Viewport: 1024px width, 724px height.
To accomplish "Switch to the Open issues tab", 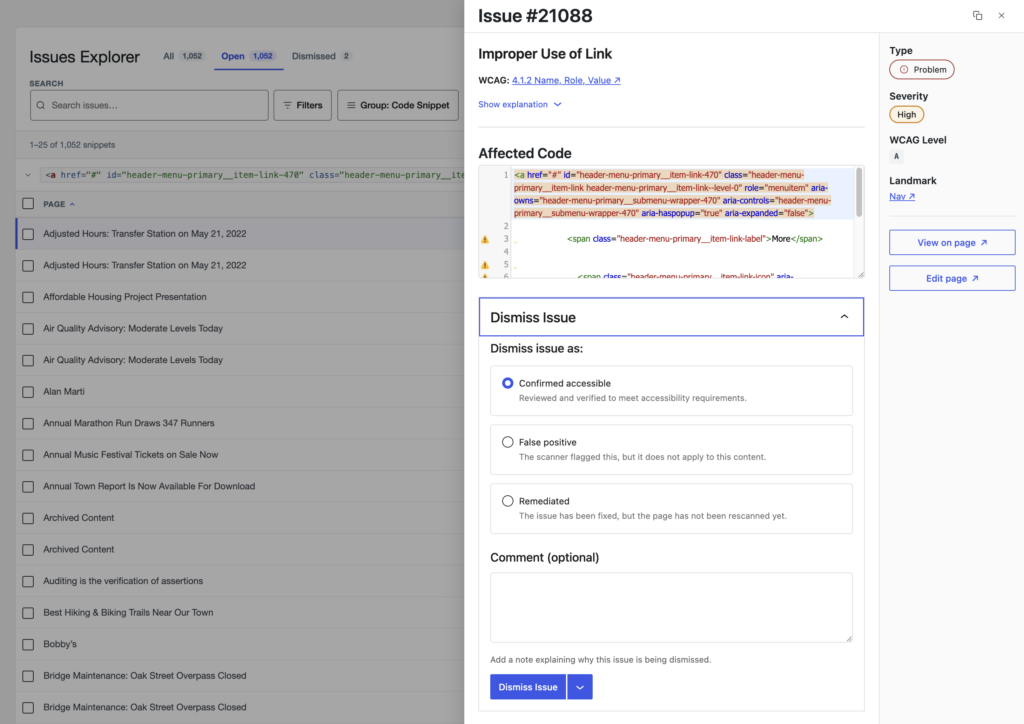I will [x=248, y=56].
